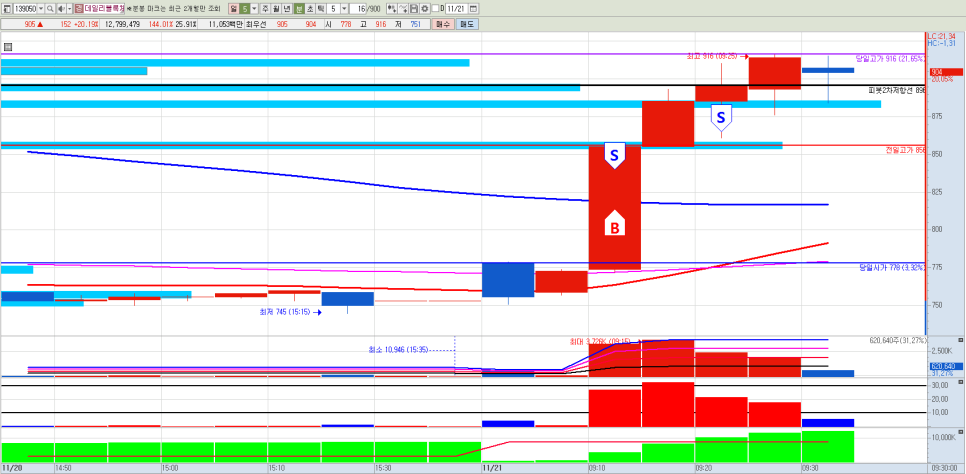Viewport: 966px width, 474px height.
Task: Select the 초 second chart button
Action: tap(310, 9)
